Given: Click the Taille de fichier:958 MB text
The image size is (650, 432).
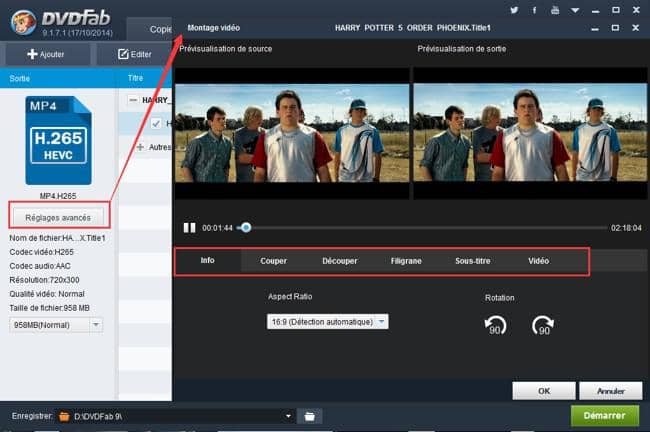Looking at the screenshot, I should [x=49, y=308].
